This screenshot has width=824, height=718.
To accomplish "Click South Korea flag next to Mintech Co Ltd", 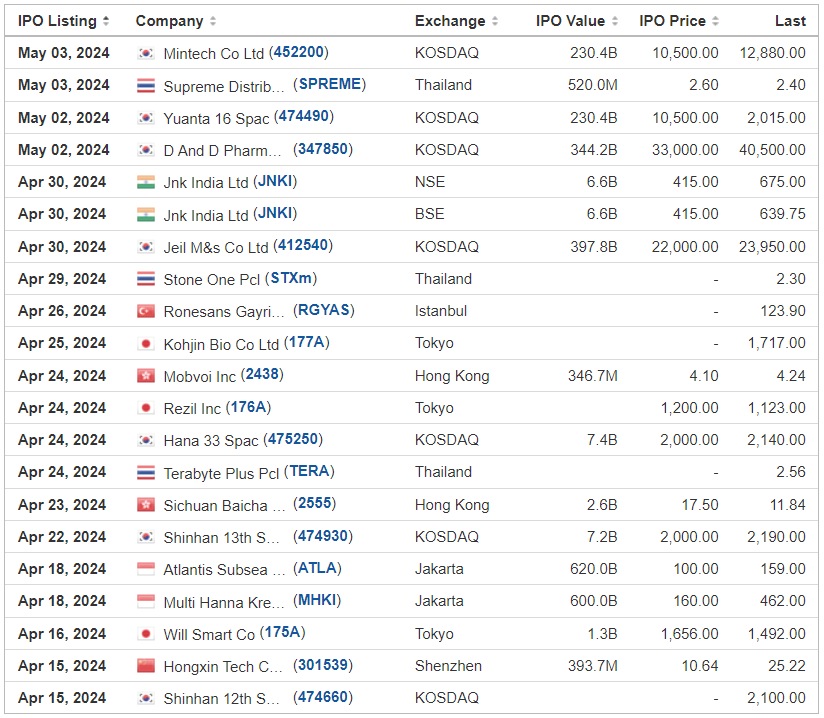I will click(x=146, y=53).
